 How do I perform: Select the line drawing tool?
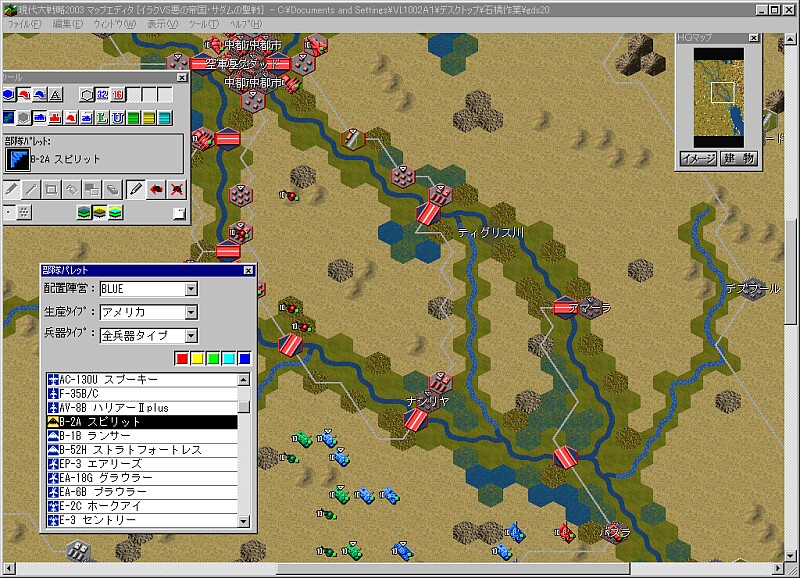31,190
